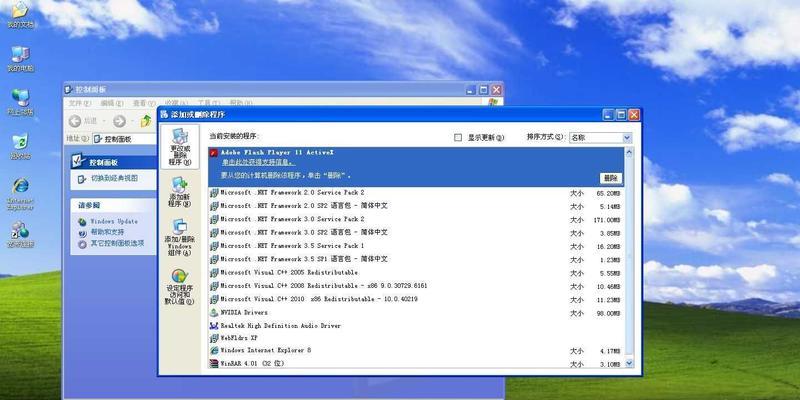Click the WebFldrs XP icon
The image size is (800, 400).
point(214,338)
